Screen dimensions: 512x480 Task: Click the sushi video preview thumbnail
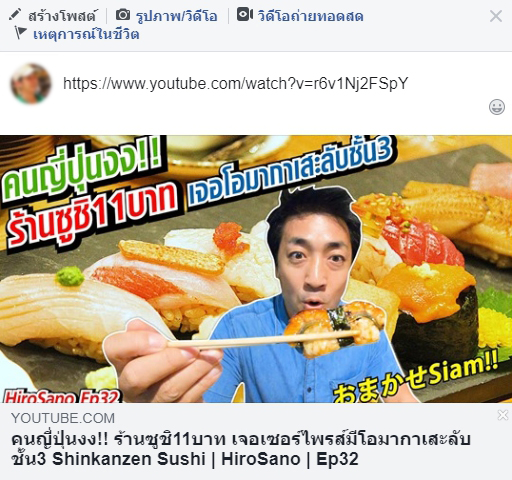pyautogui.click(x=256, y=269)
